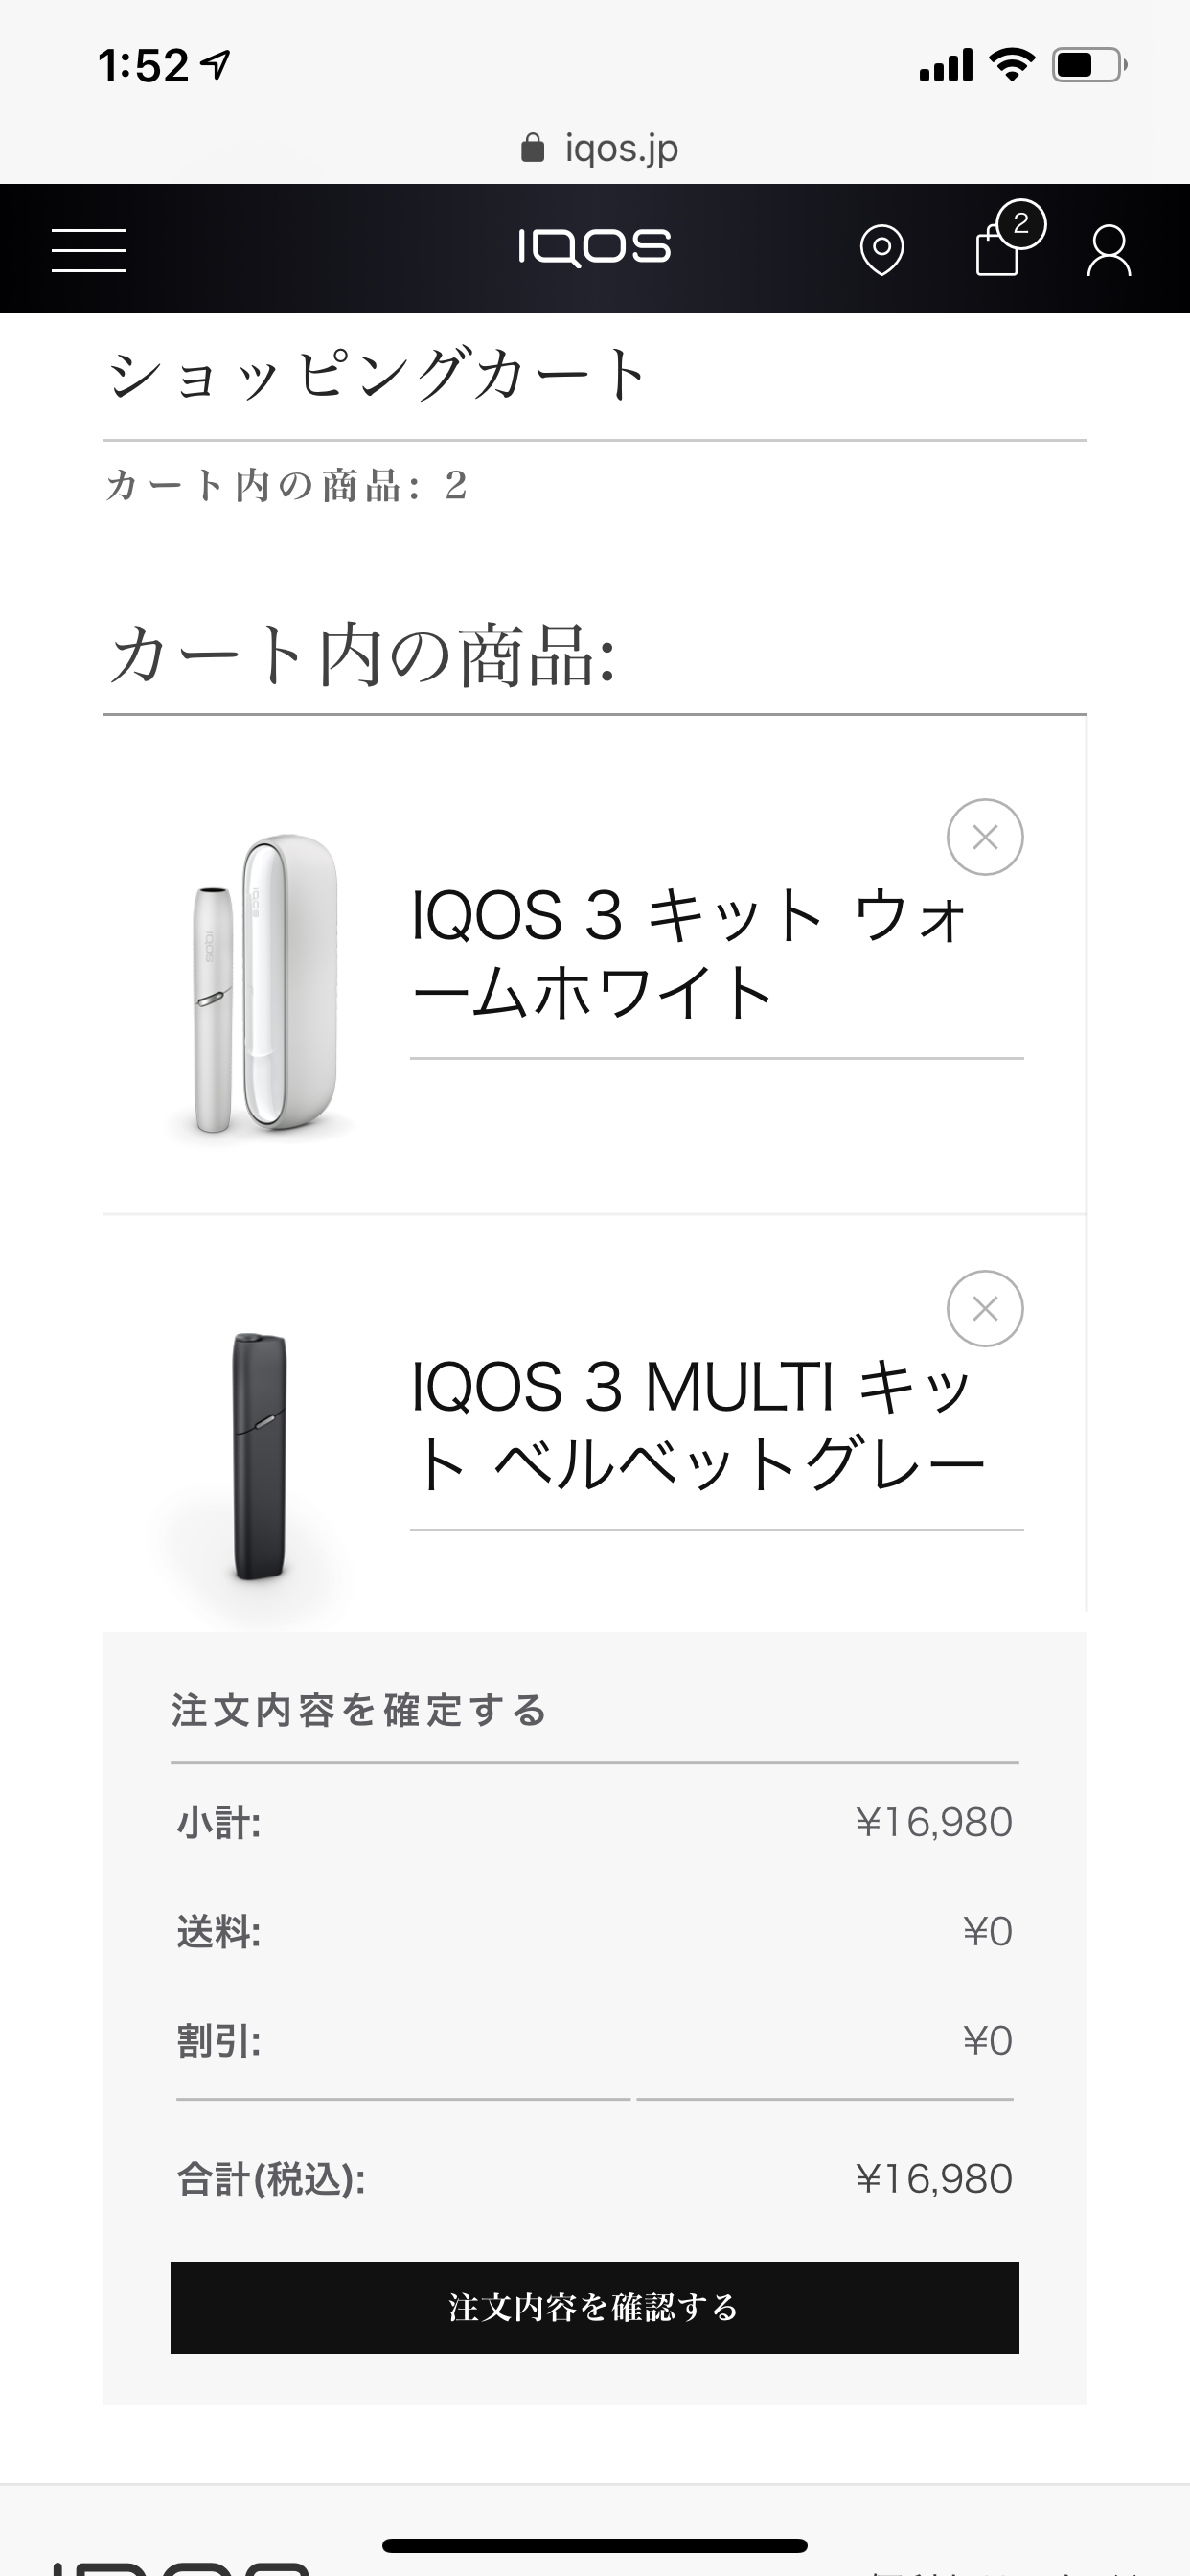
Task: Open the user account profile icon
Action: pos(1108,250)
